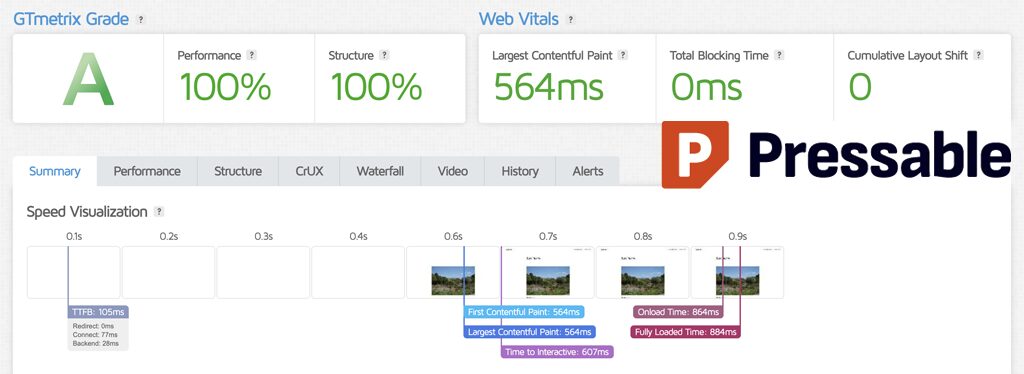The image size is (1024, 374).
Task: Click the GTmetrix Grade heading
Action: pyautogui.click(x=71, y=19)
